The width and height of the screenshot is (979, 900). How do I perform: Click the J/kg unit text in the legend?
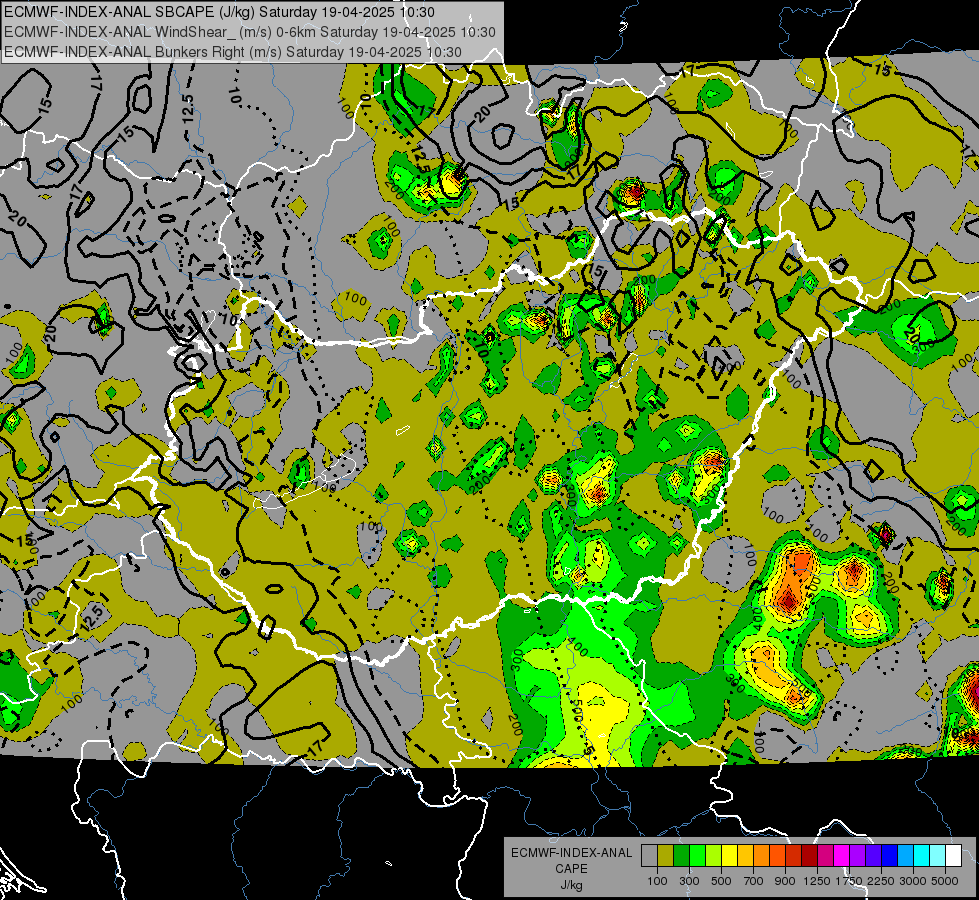[571, 885]
